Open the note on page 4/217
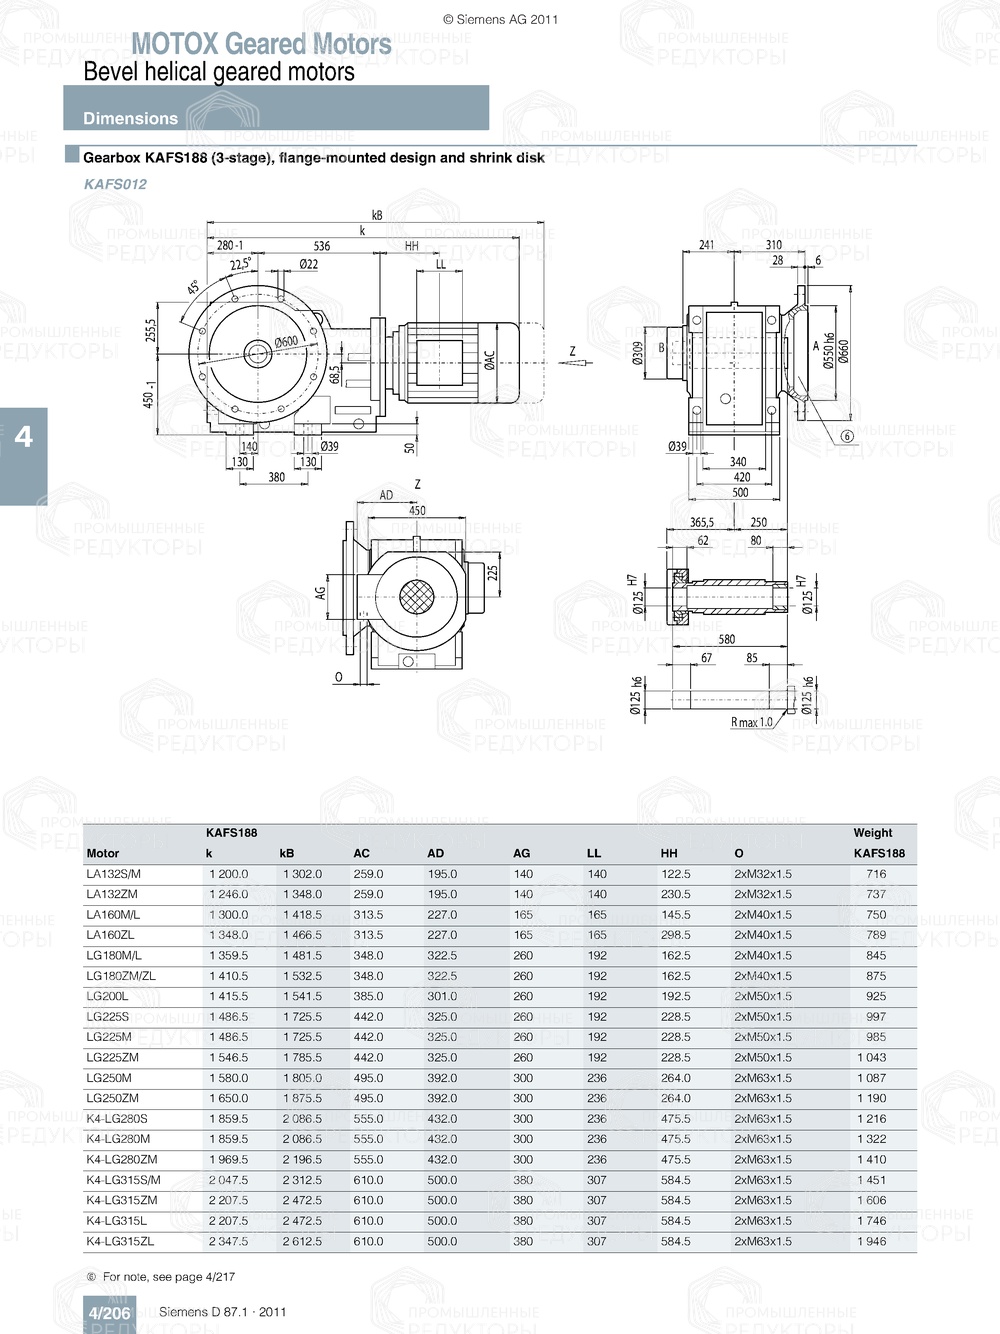 (x=160, y=1275)
